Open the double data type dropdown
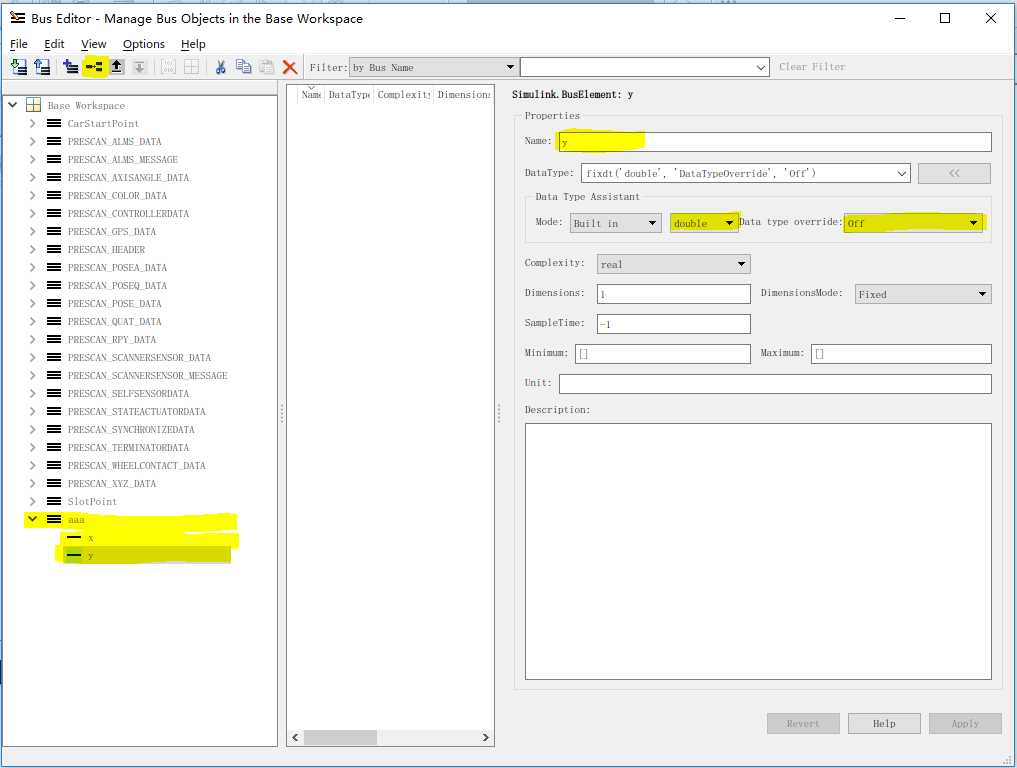 [704, 223]
